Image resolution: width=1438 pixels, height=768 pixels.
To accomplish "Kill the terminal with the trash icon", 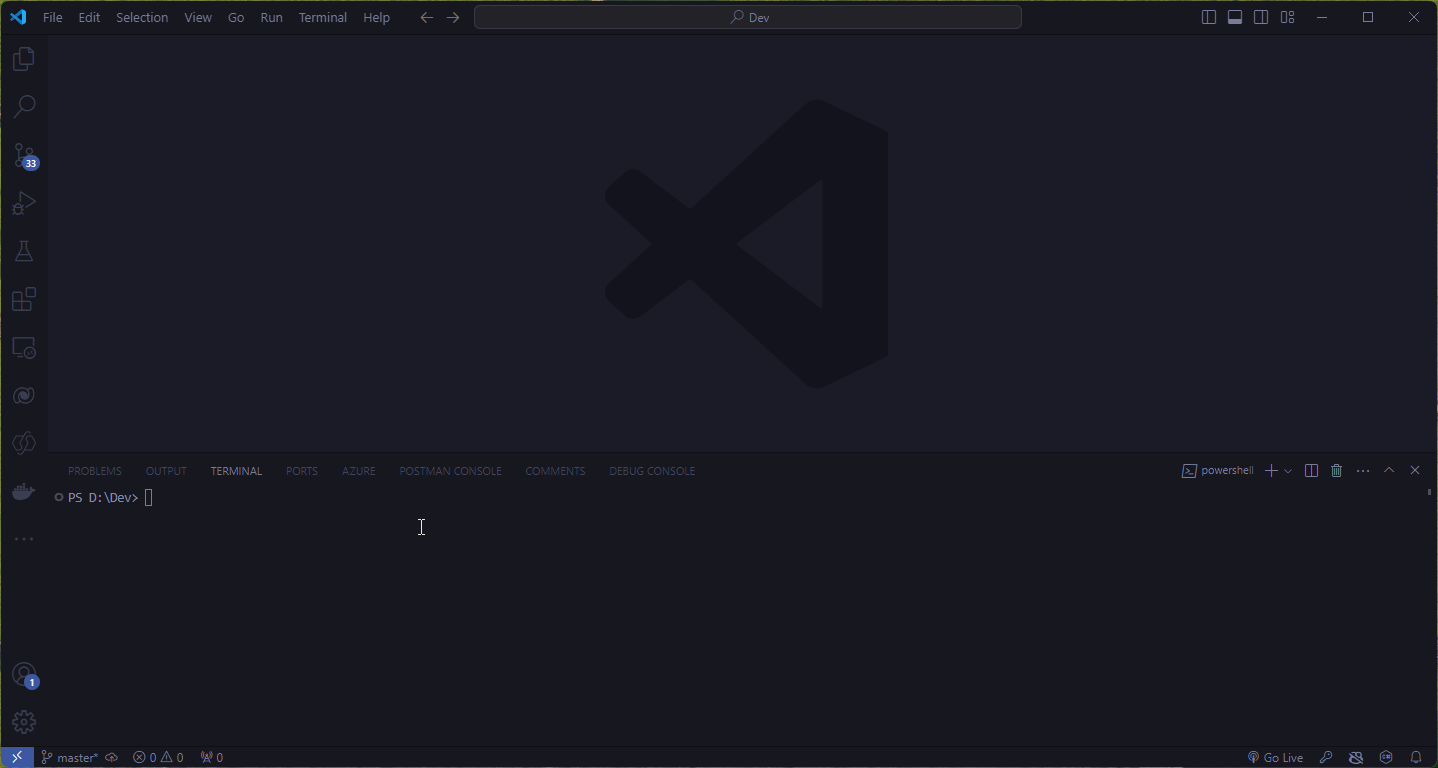I will point(1337,470).
